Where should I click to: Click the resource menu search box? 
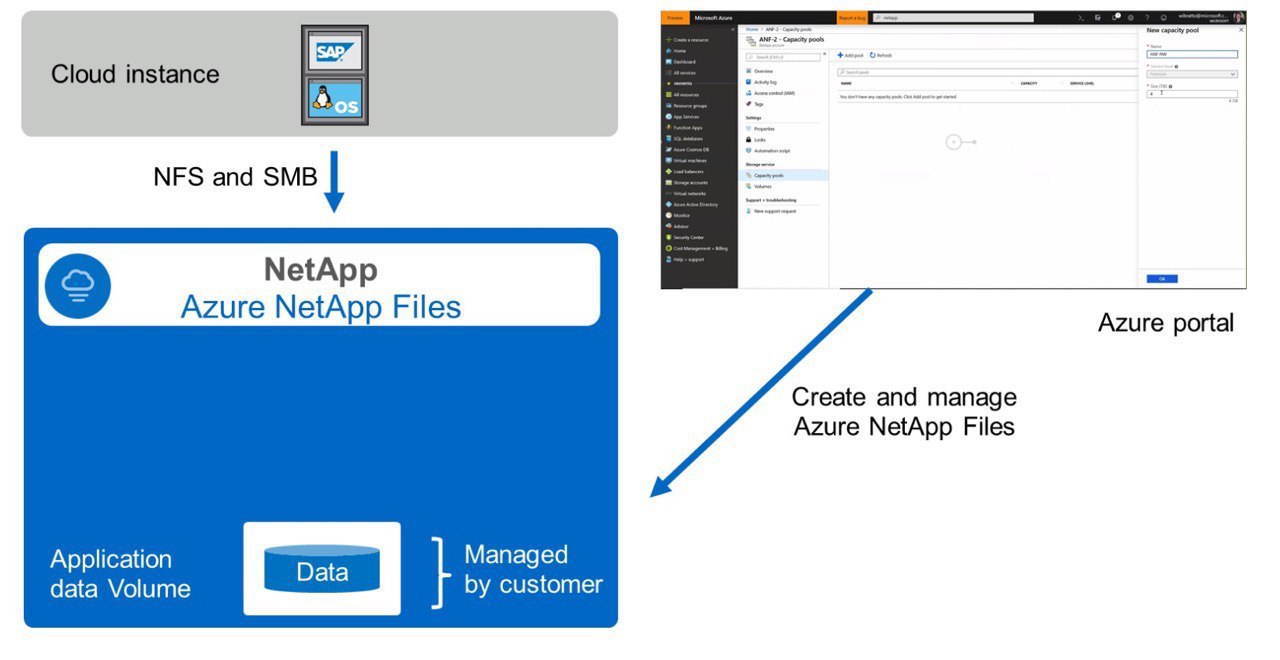pos(784,57)
